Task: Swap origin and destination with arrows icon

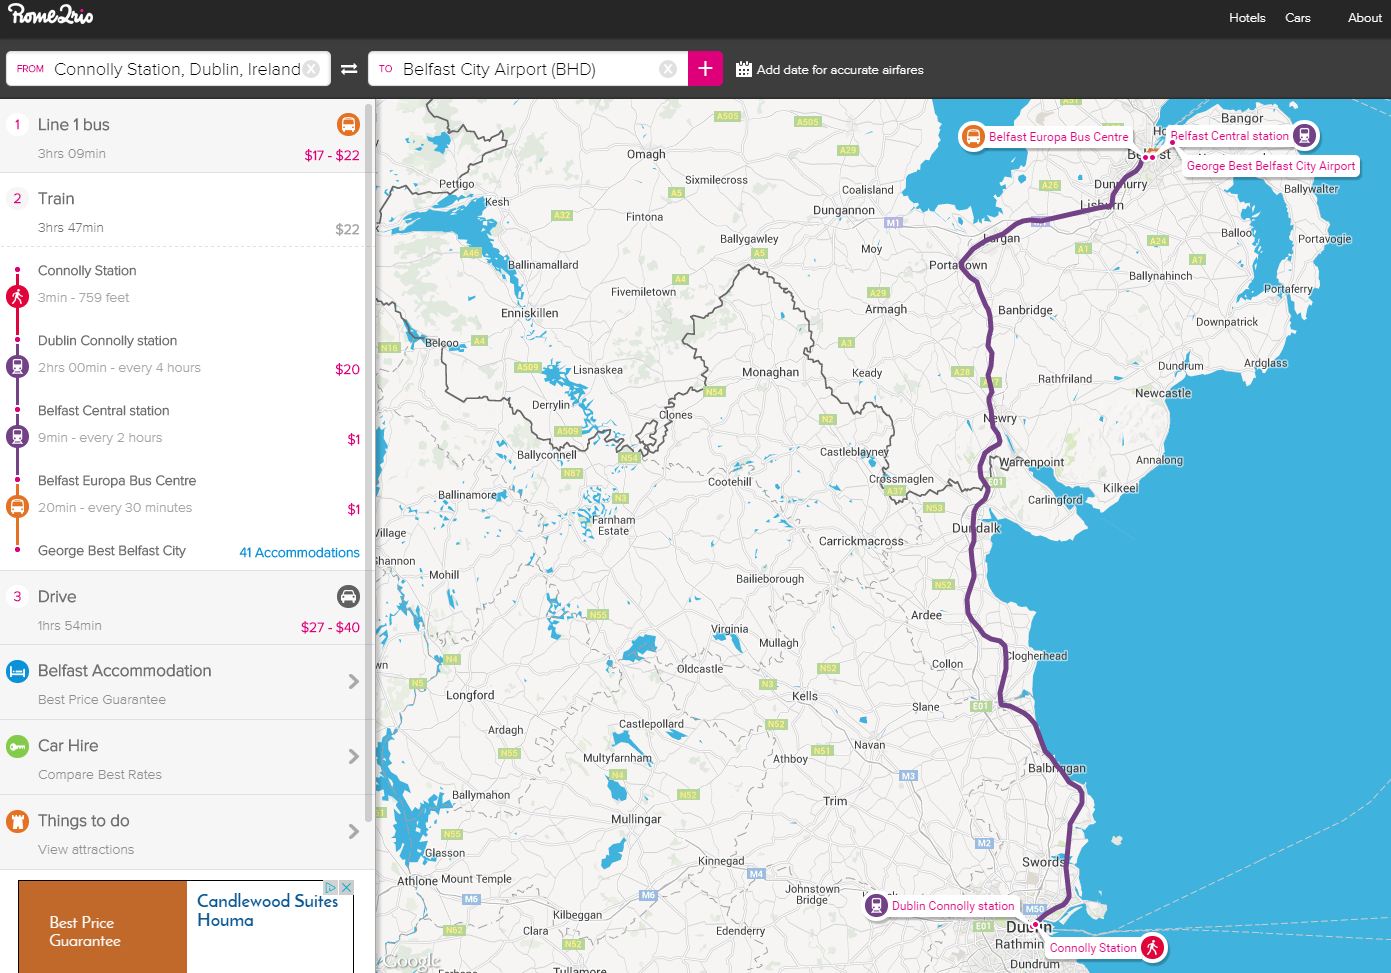Action: pos(349,69)
